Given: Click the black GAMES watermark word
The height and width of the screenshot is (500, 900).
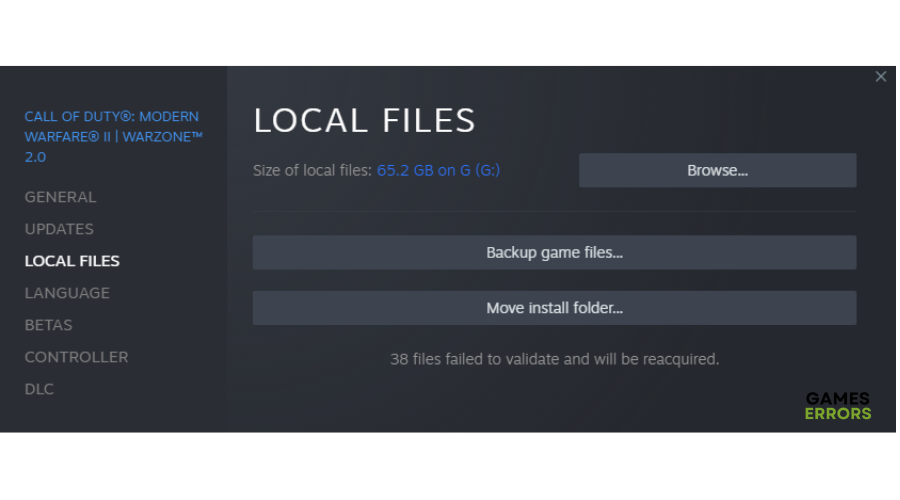Looking at the screenshot, I should pyautogui.click(x=837, y=398).
